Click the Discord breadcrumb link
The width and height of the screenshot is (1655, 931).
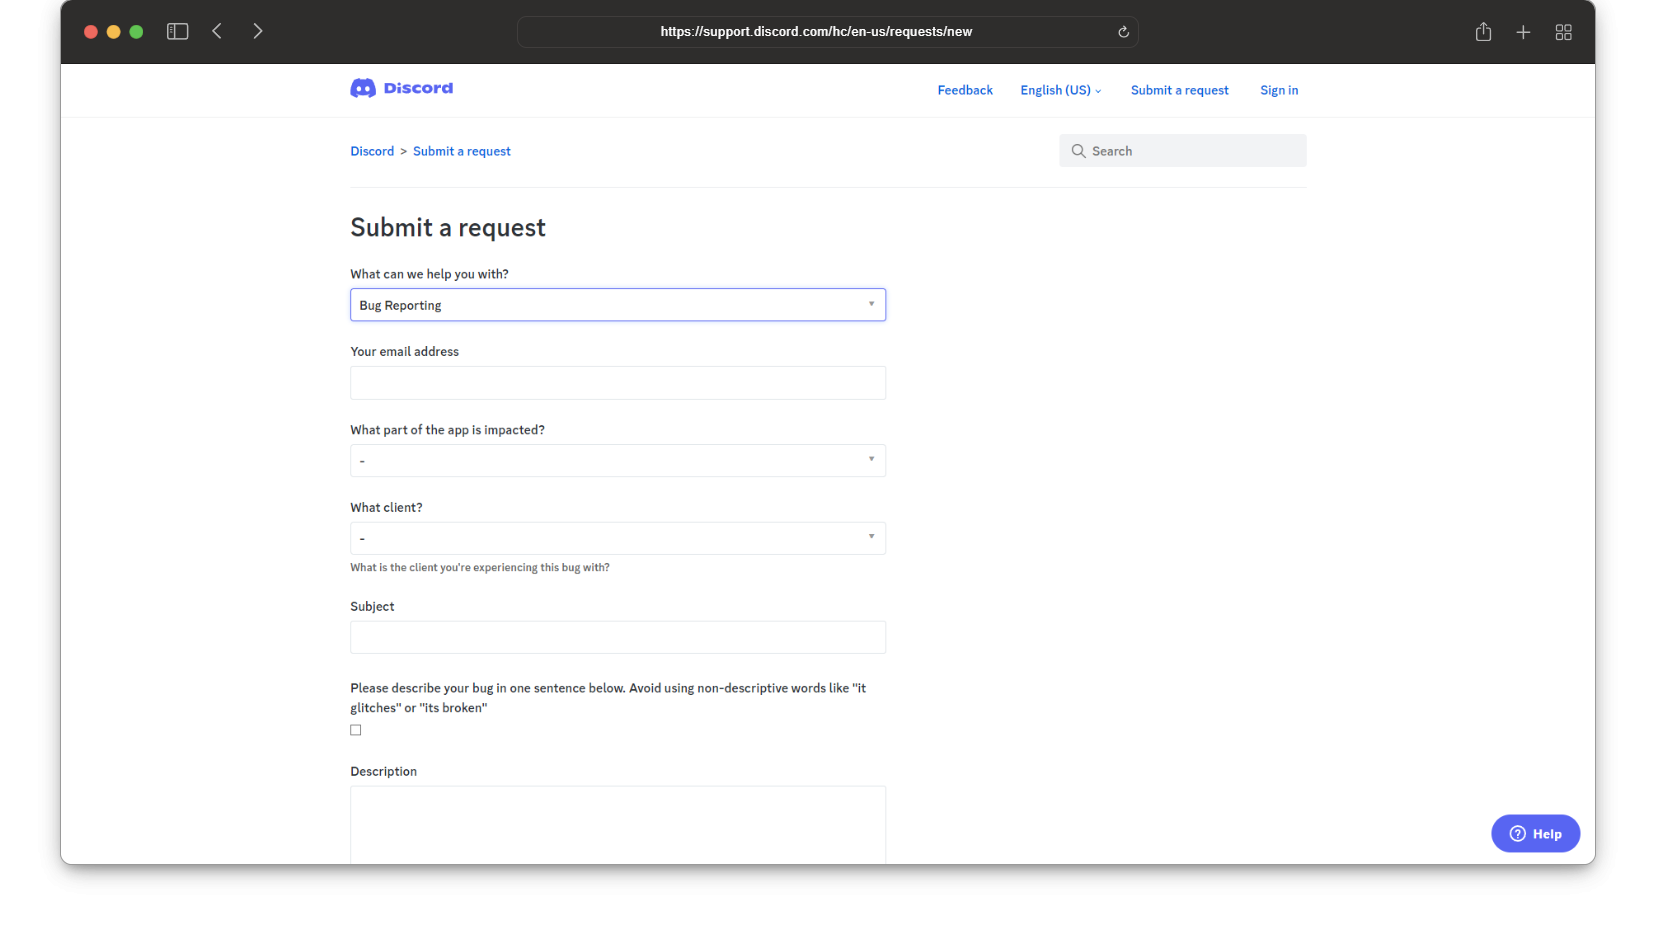coord(372,151)
